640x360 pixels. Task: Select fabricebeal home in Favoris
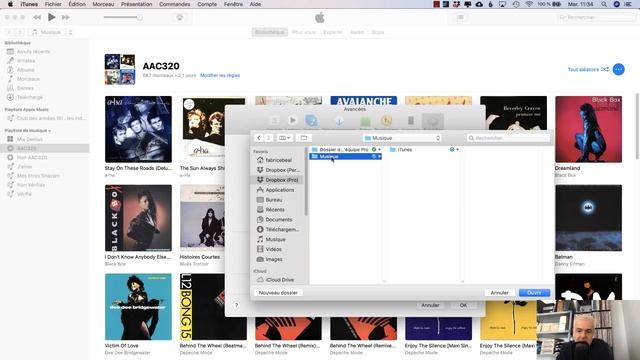[x=278, y=160]
